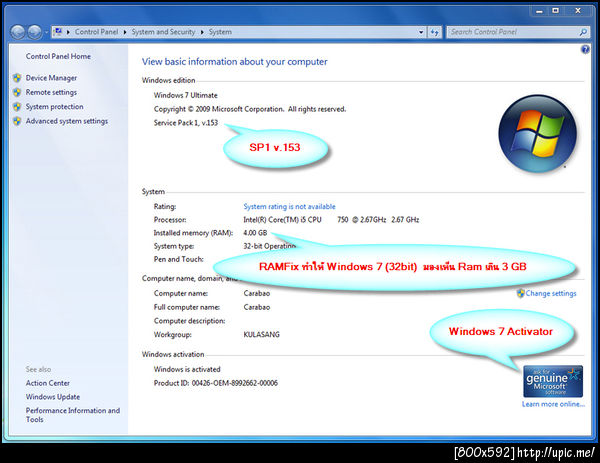Screen dimensions: 600x463
Task: Open the address bar history dropdown
Action: [x=421, y=32]
